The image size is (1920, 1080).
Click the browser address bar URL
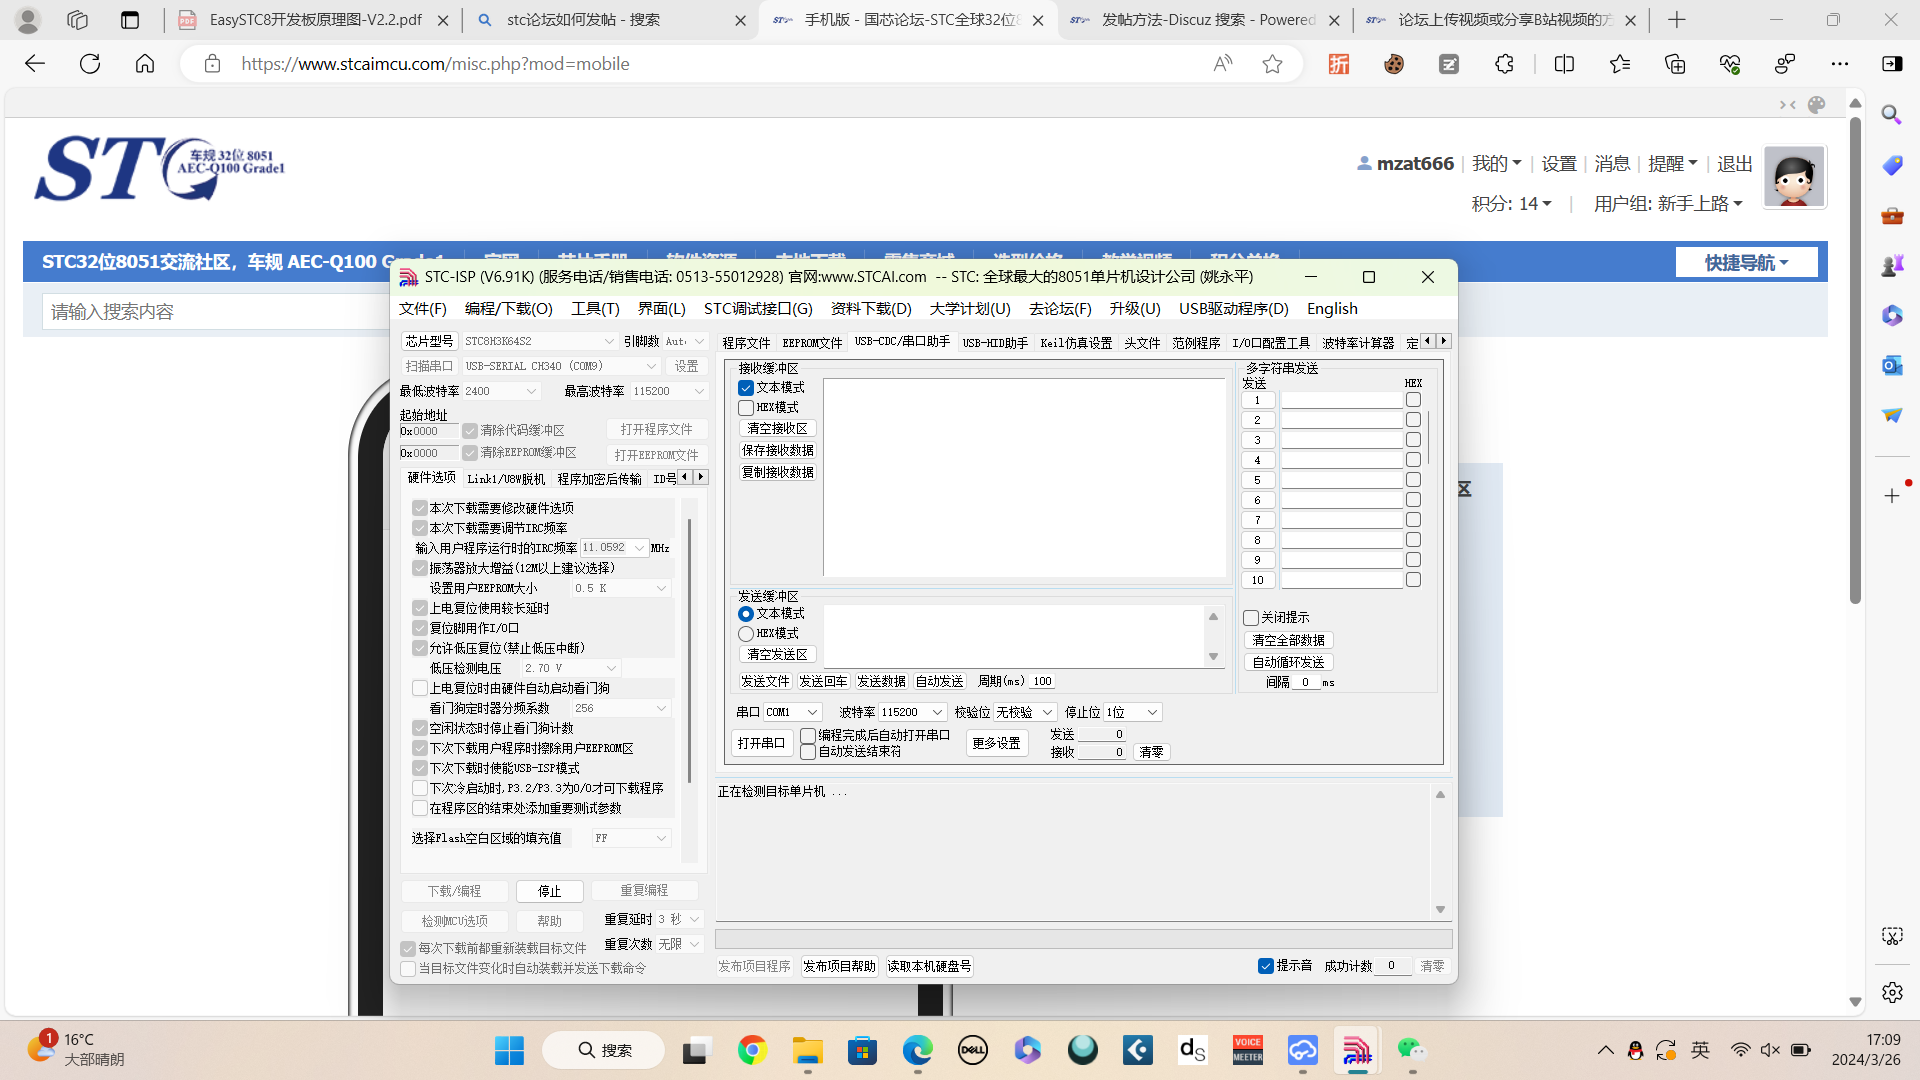pyautogui.click(x=435, y=64)
